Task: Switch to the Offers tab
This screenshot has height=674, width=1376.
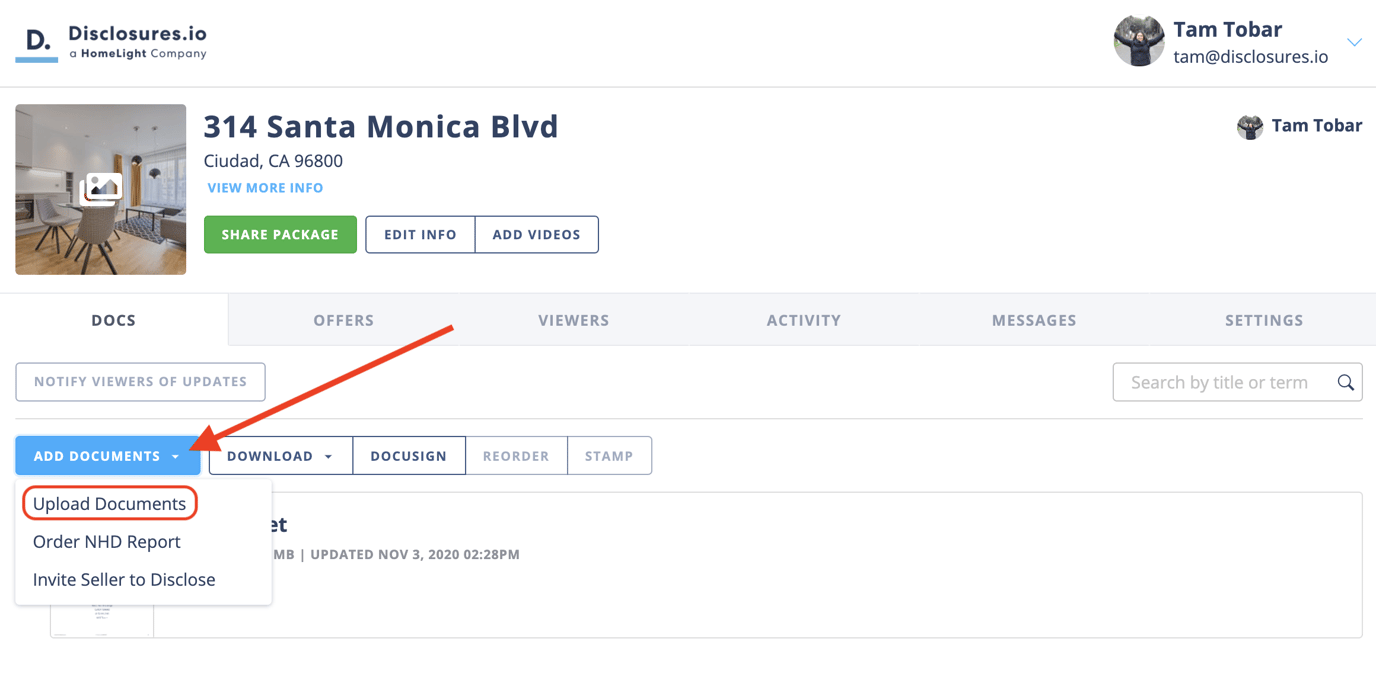Action: click(x=344, y=320)
